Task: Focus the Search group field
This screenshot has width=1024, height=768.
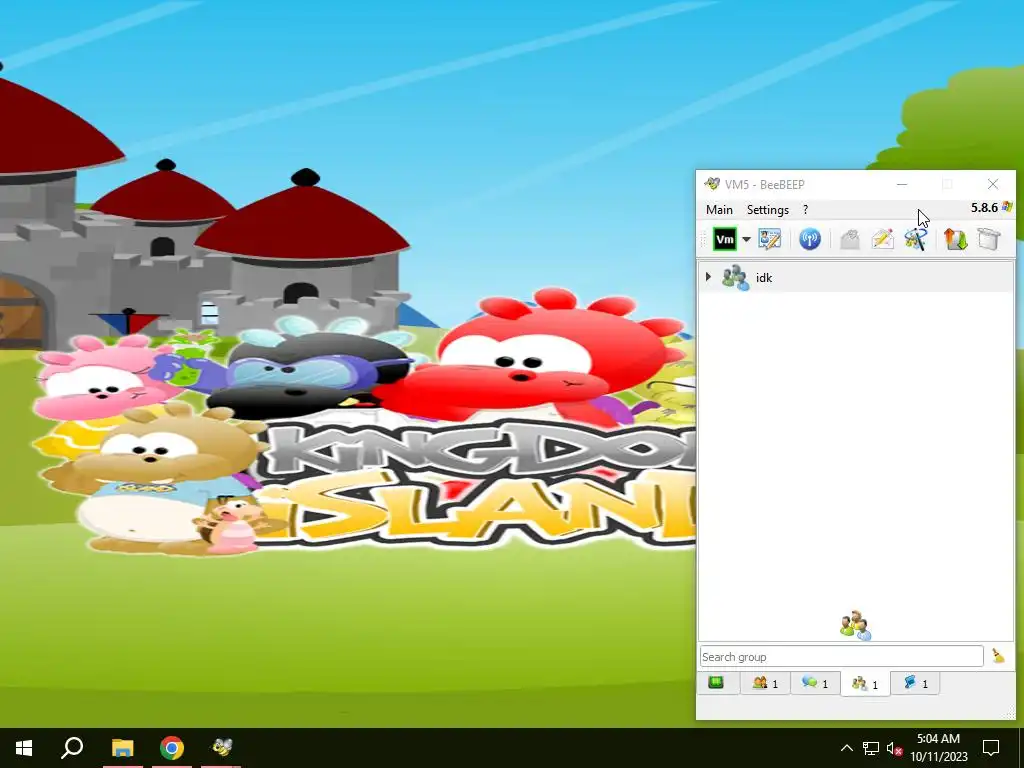Action: (841, 656)
